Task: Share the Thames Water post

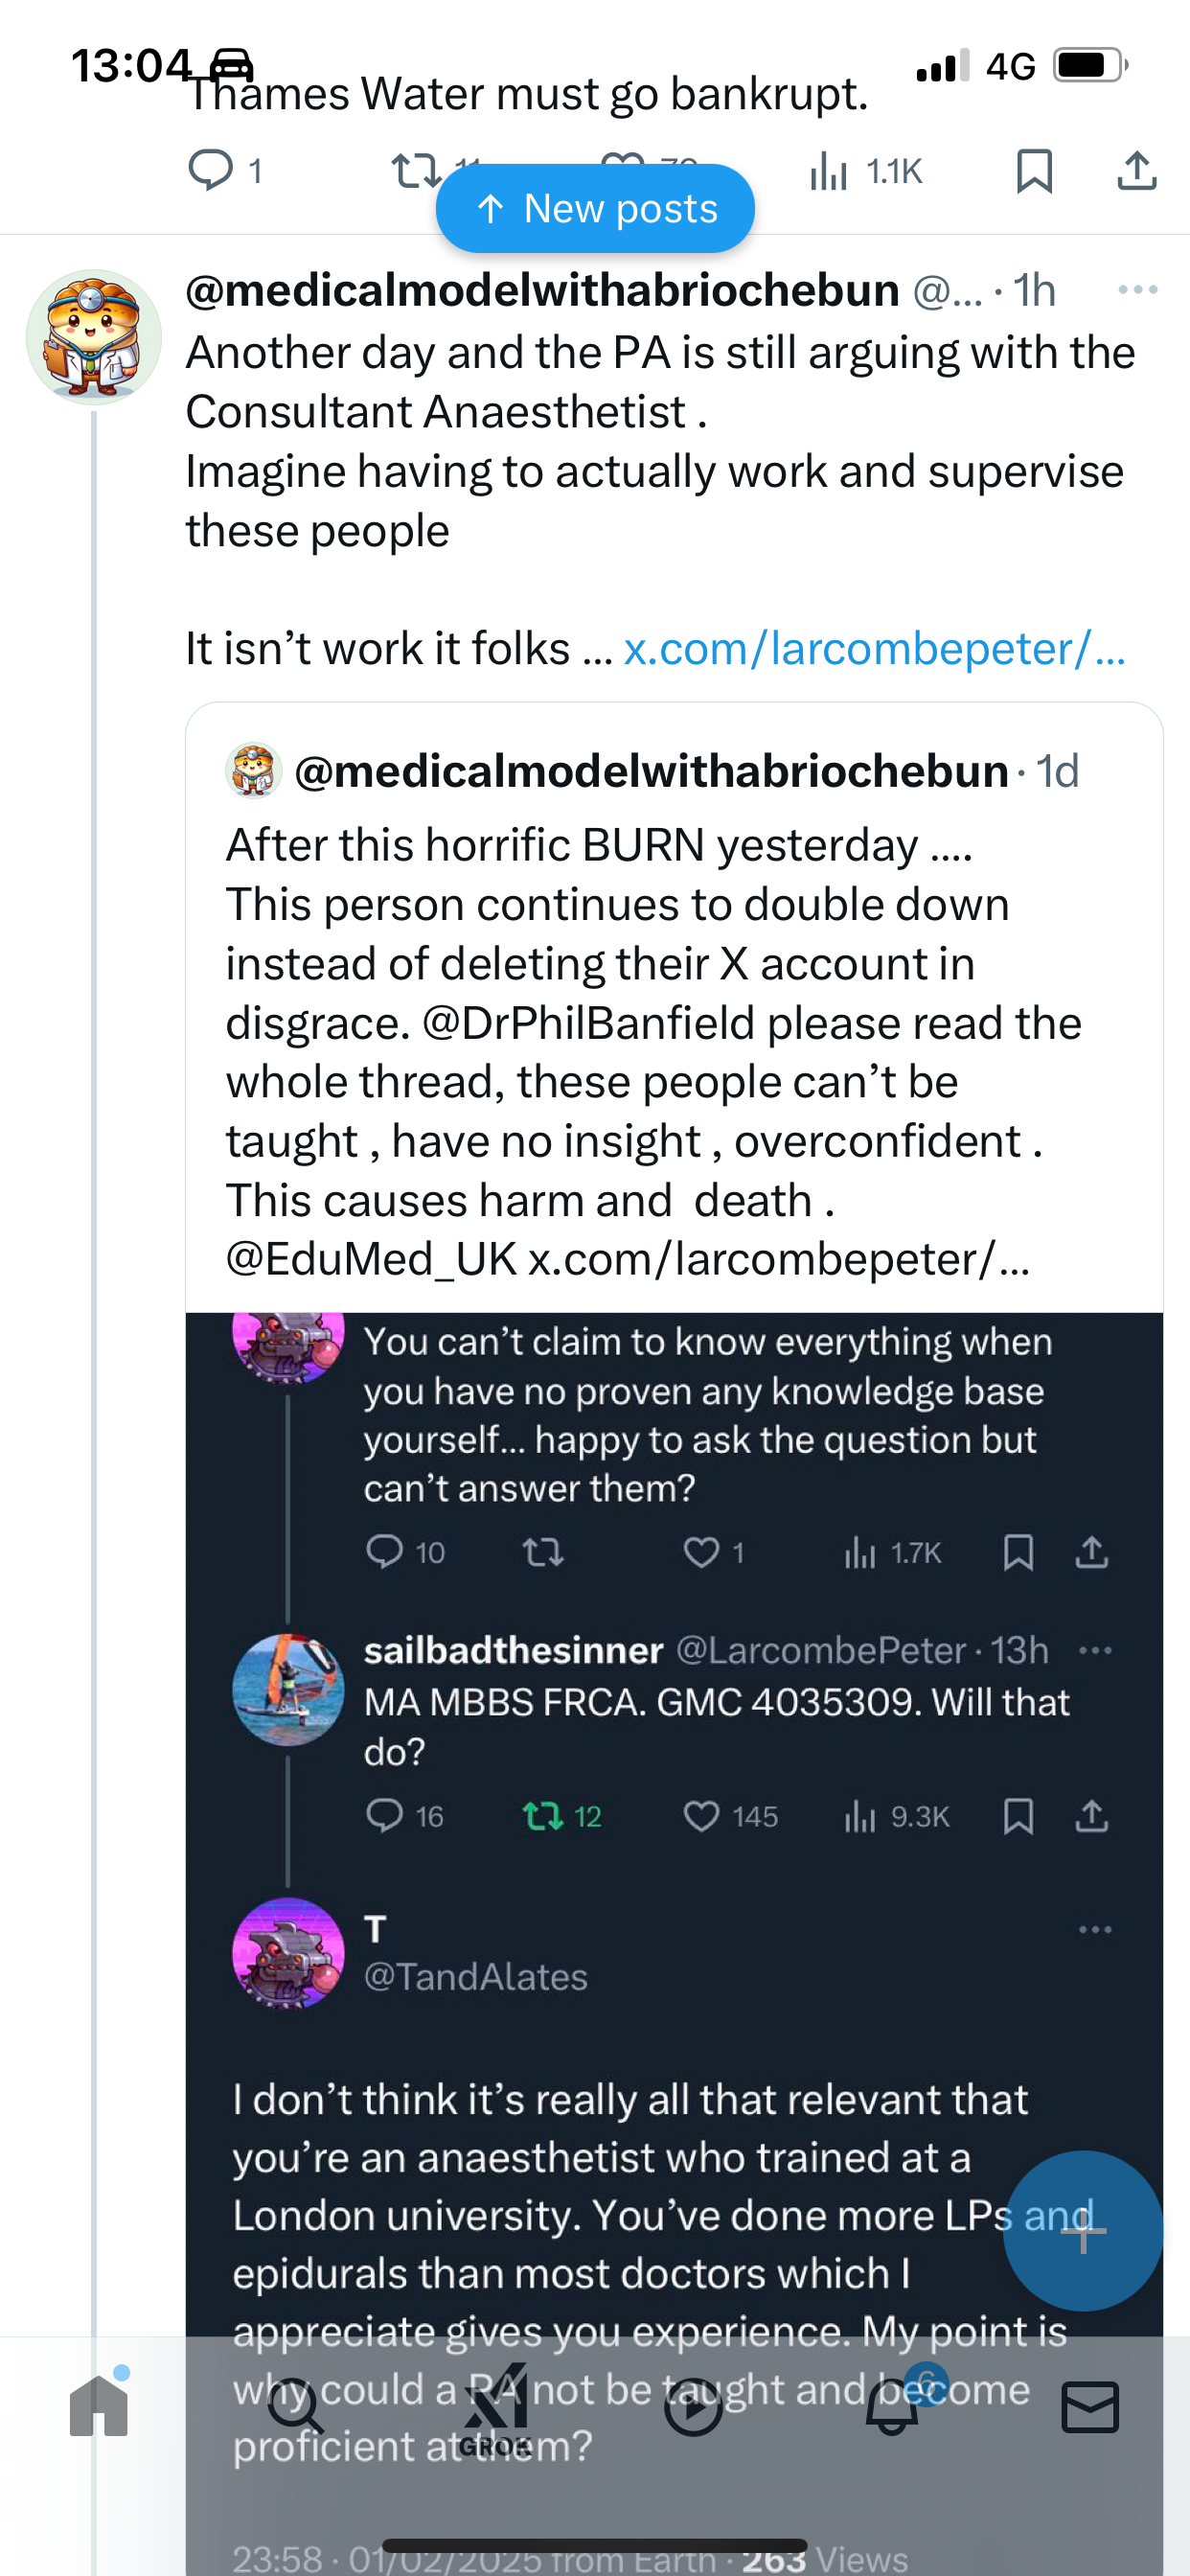Action: (x=1137, y=170)
